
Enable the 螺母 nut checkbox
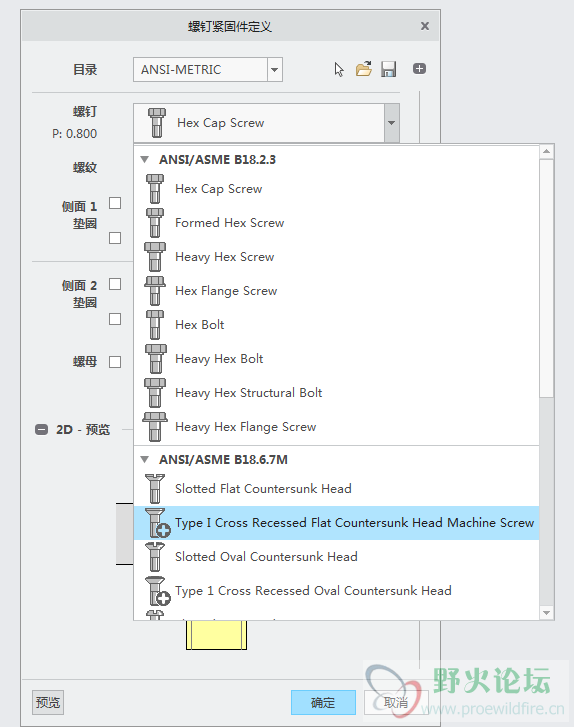click(x=115, y=362)
